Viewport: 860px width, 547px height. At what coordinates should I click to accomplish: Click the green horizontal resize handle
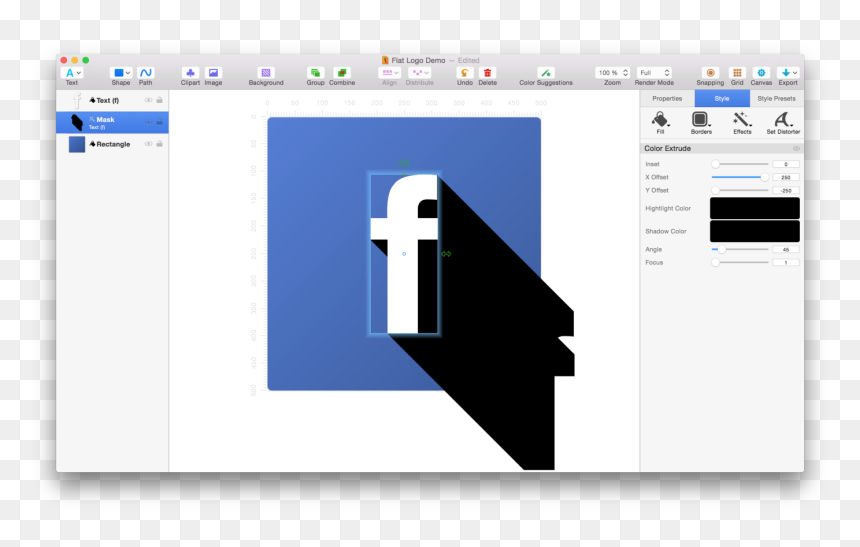pyautogui.click(x=446, y=254)
